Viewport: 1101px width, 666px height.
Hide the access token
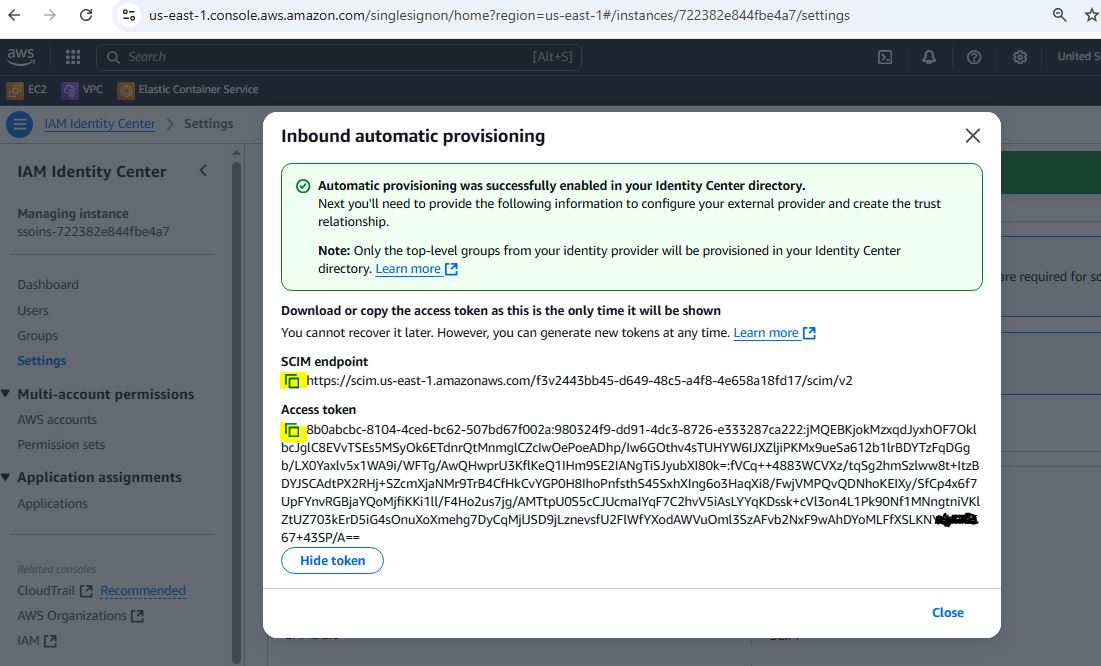coord(332,561)
